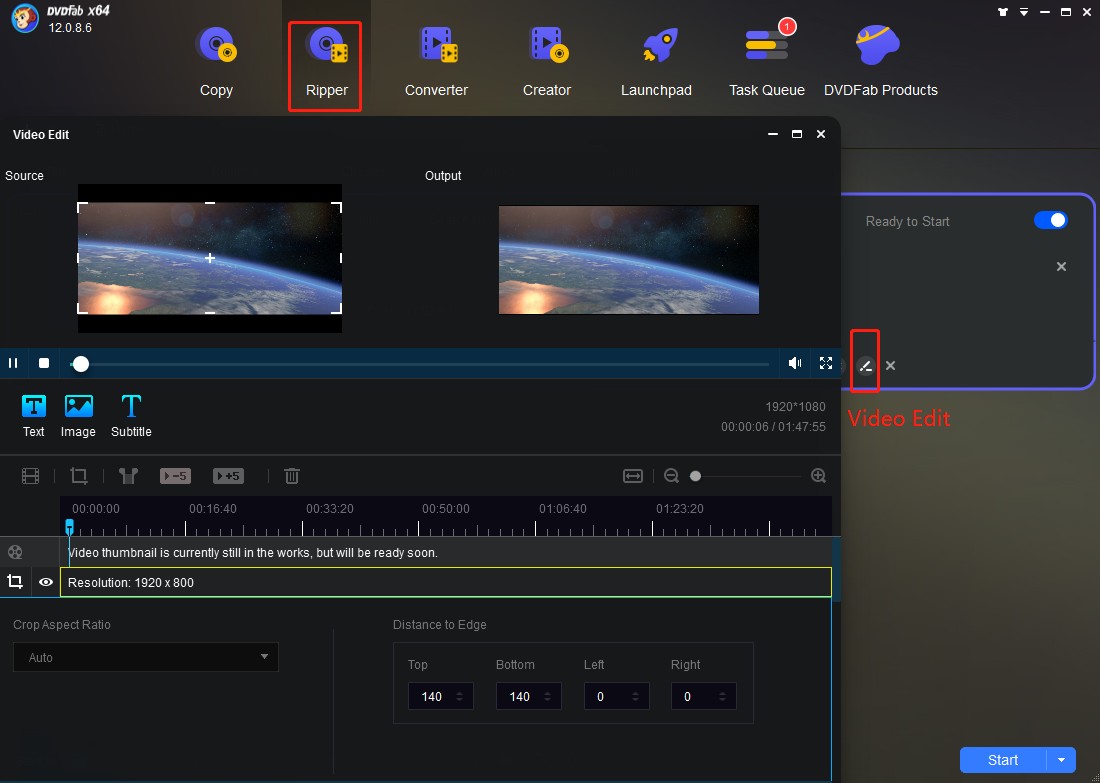Click the Trim icon in the timeline toolbar
Image resolution: width=1100 pixels, height=783 pixels.
coord(128,475)
